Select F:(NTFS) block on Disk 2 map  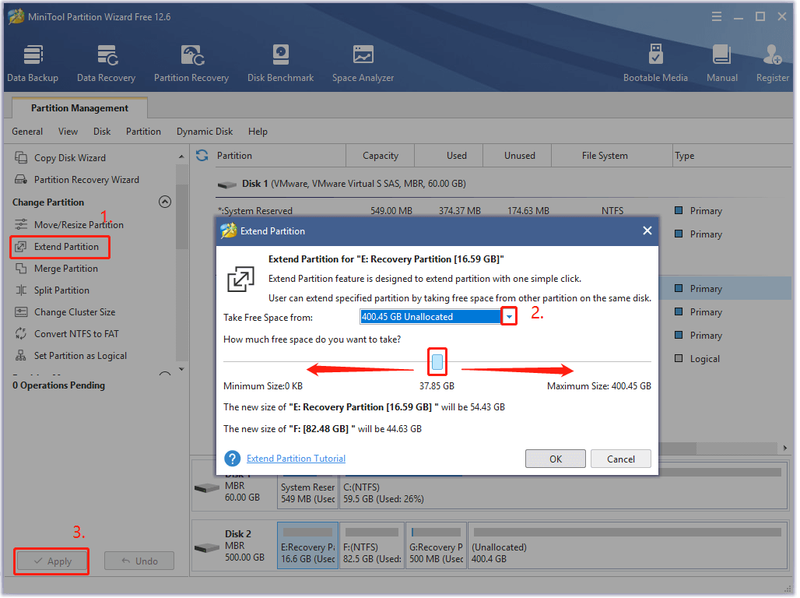pos(372,546)
